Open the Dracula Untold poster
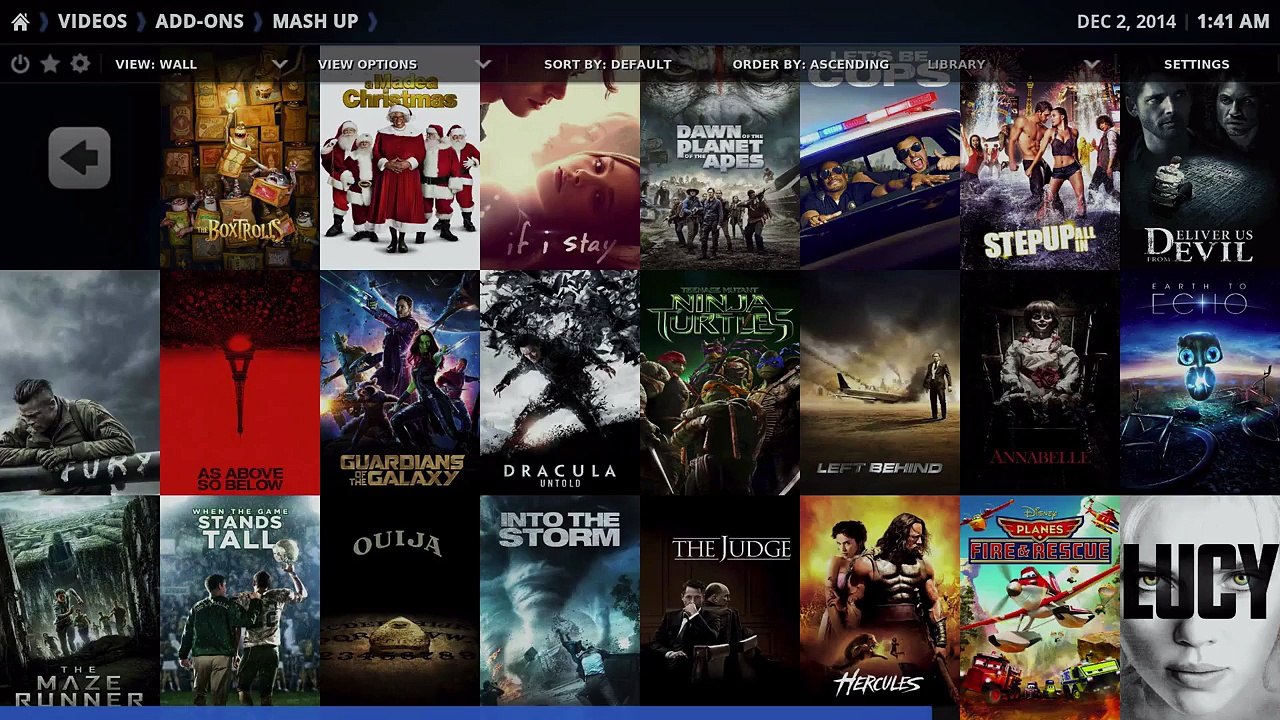Image resolution: width=1280 pixels, height=720 pixels. tap(560, 383)
